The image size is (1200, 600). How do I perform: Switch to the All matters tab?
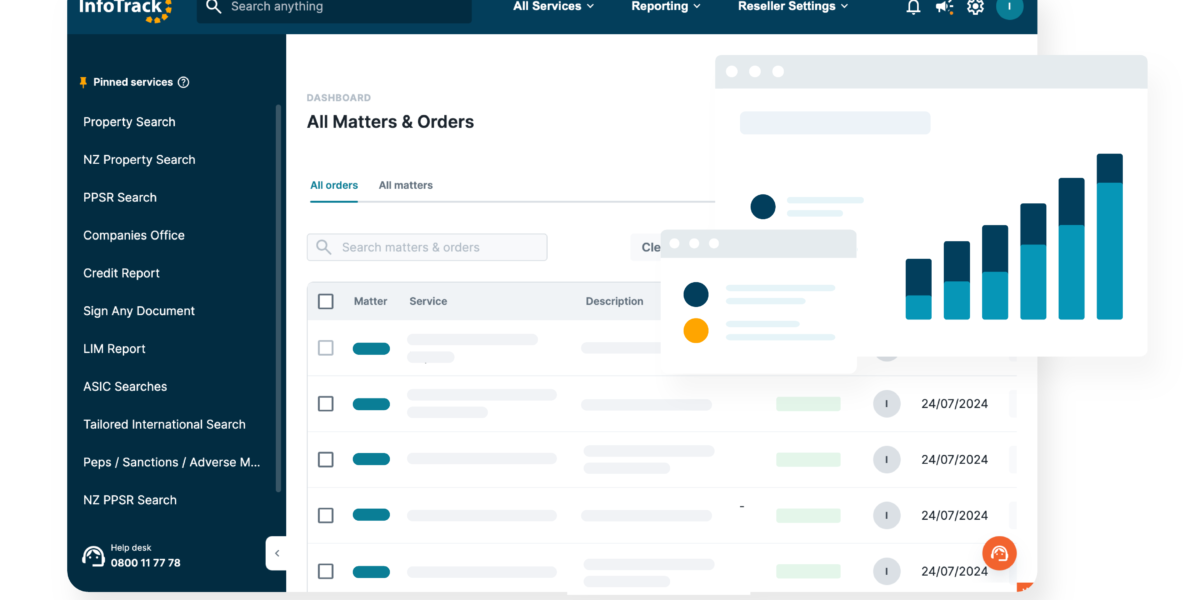pyautogui.click(x=406, y=185)
